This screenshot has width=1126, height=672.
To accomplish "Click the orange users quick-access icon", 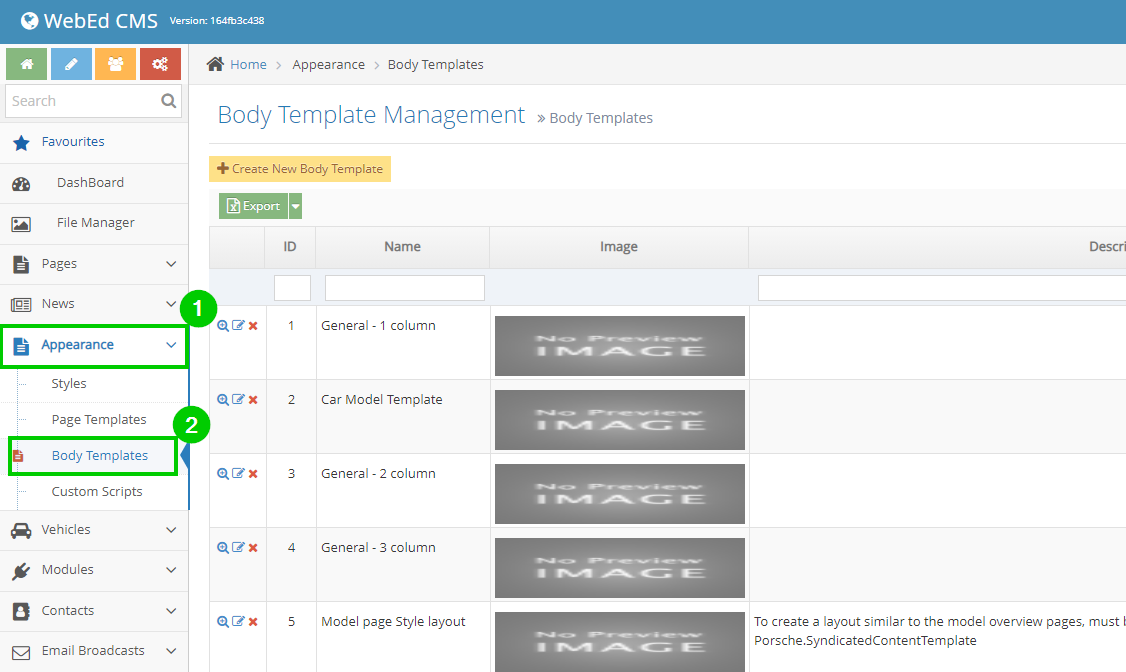I will tap(115, 63).
